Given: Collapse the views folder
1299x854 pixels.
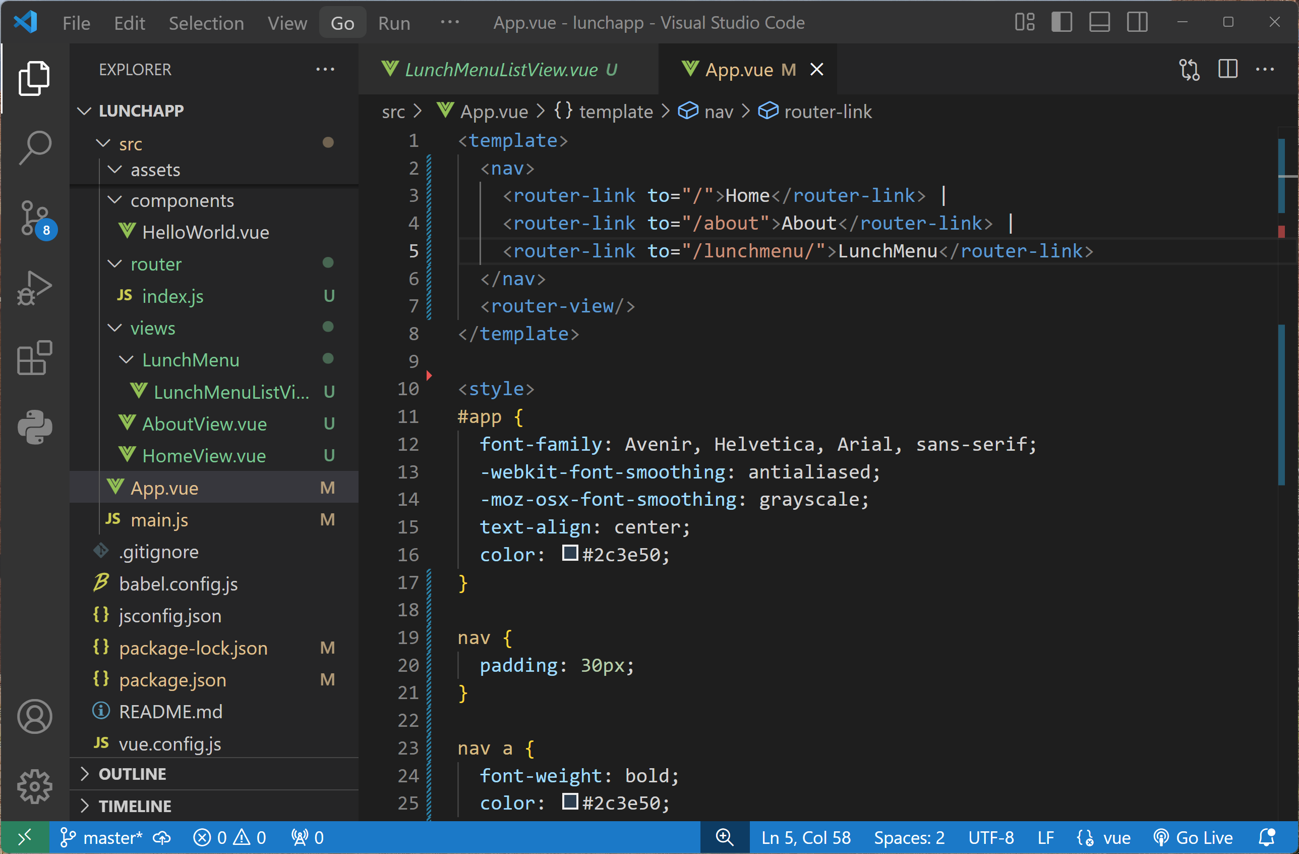Looking at the screenshot, I should (215, 328).
